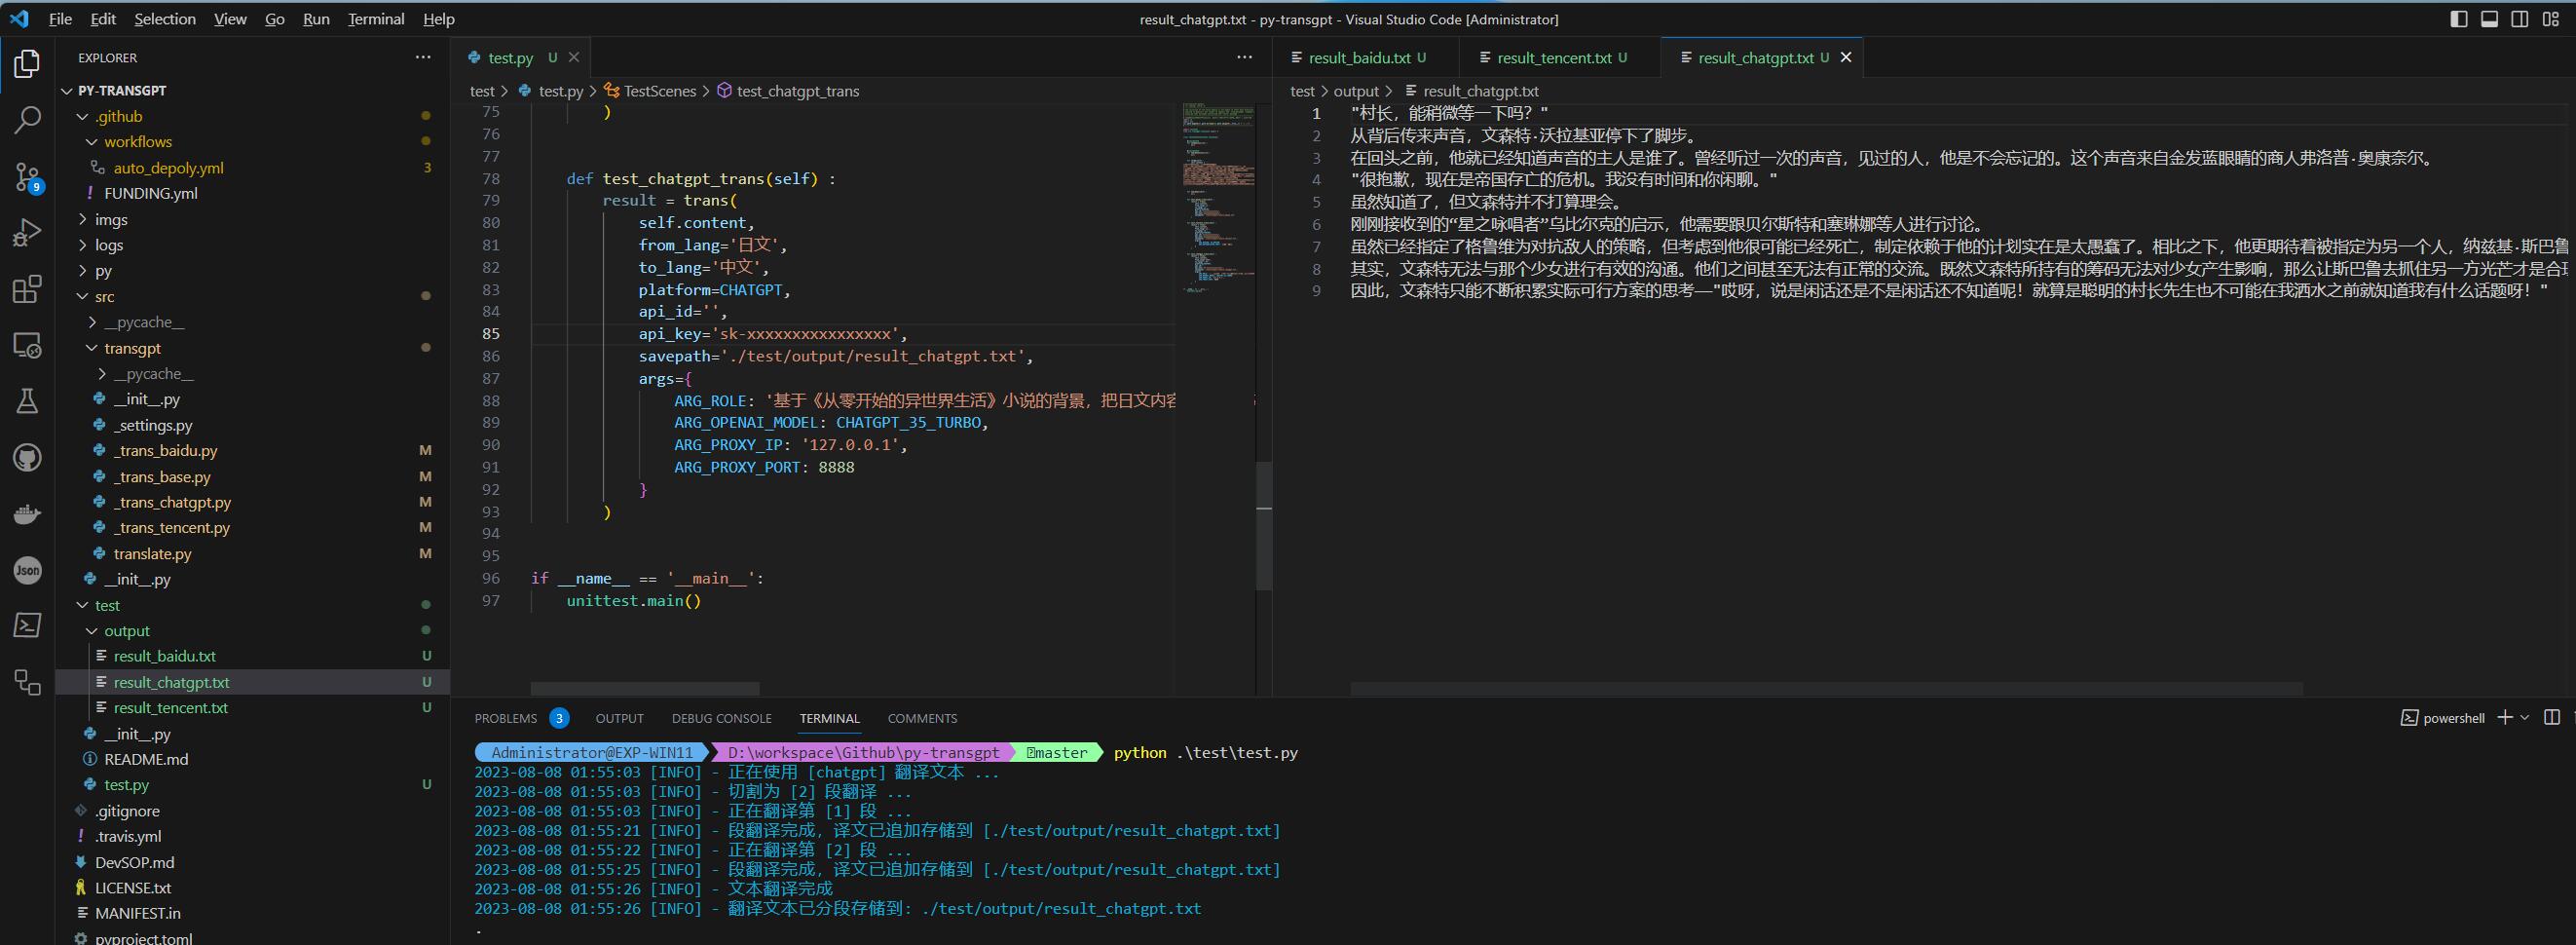Click output in right editor breadcrumb
The width and height of the screenshot is (2576, 945).
click(1356, 91)
